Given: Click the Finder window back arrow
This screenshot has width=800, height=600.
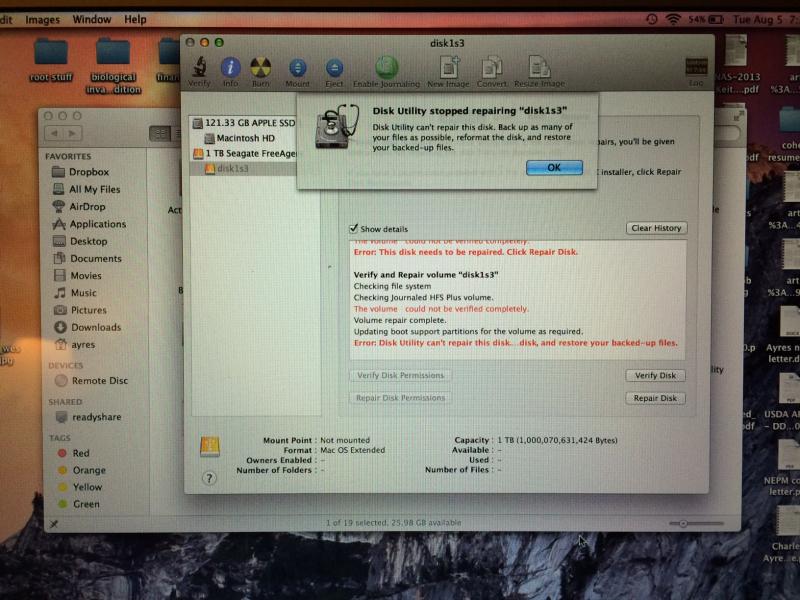Looking at the screenshot, I should pyautogui.click(x=54, y=134).
